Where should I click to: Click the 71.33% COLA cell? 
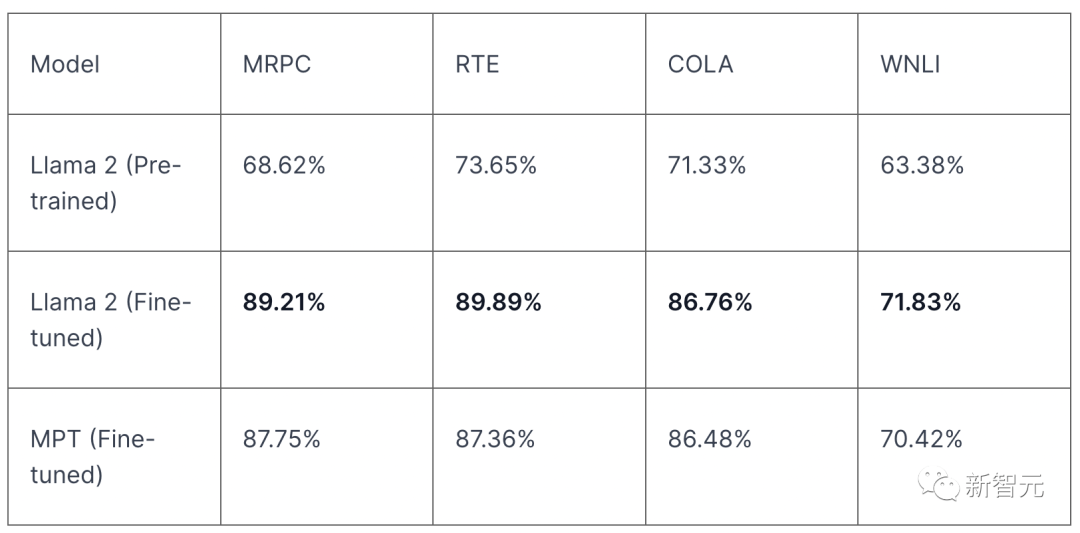(707, 165)
